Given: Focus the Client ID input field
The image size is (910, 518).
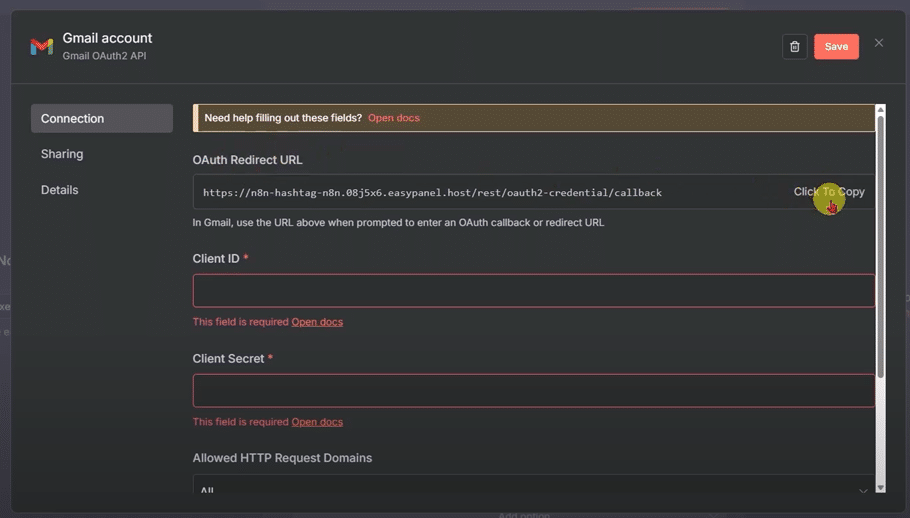Looking at the screenshot, I should pos(533,291).
